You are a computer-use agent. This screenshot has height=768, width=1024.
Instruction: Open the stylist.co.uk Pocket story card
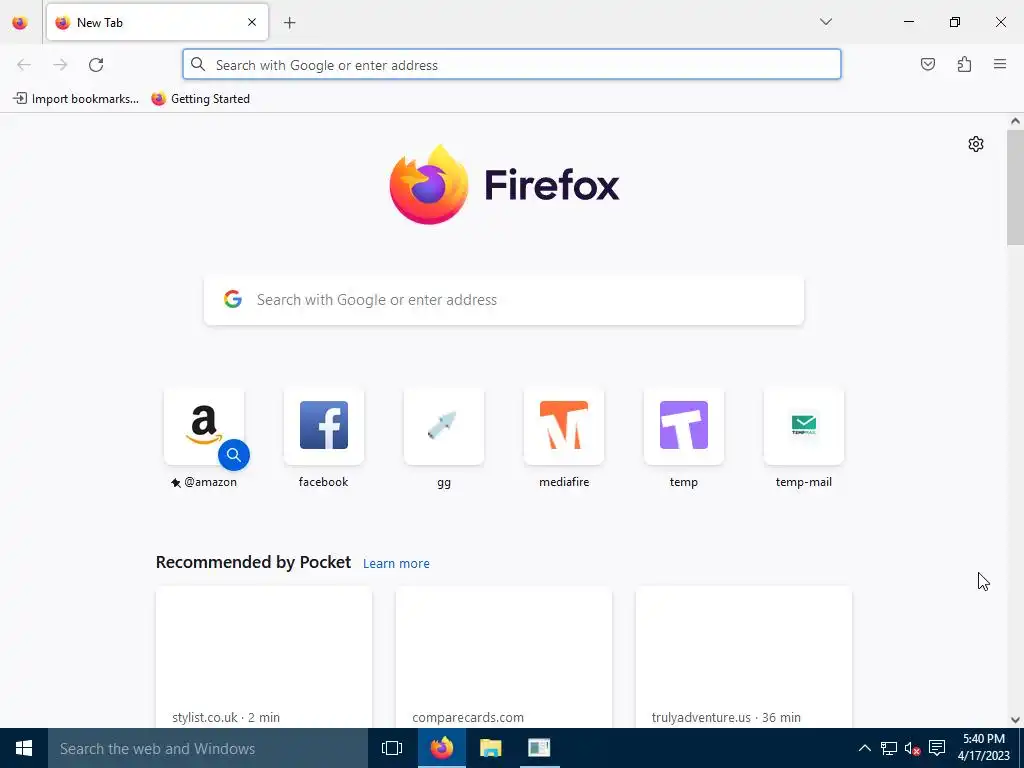point(264,657)
